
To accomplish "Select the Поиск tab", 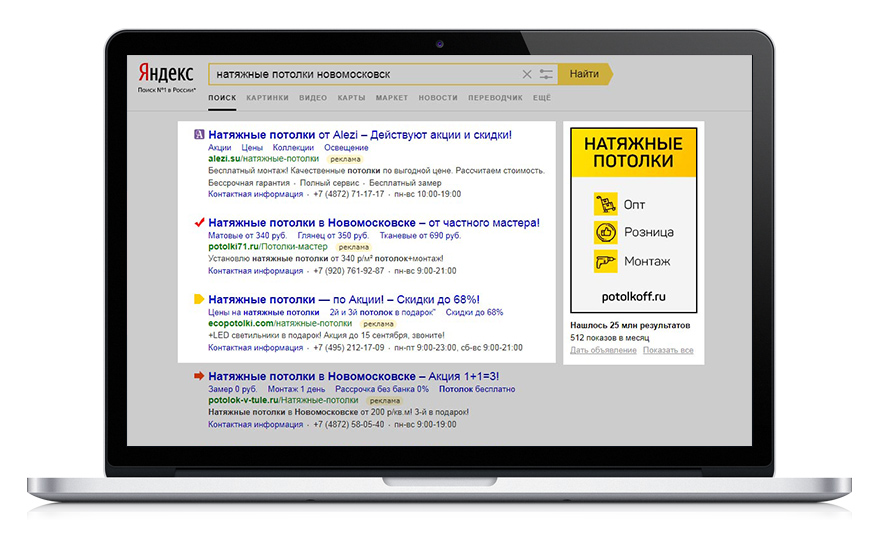I will (x=222, y=98).
